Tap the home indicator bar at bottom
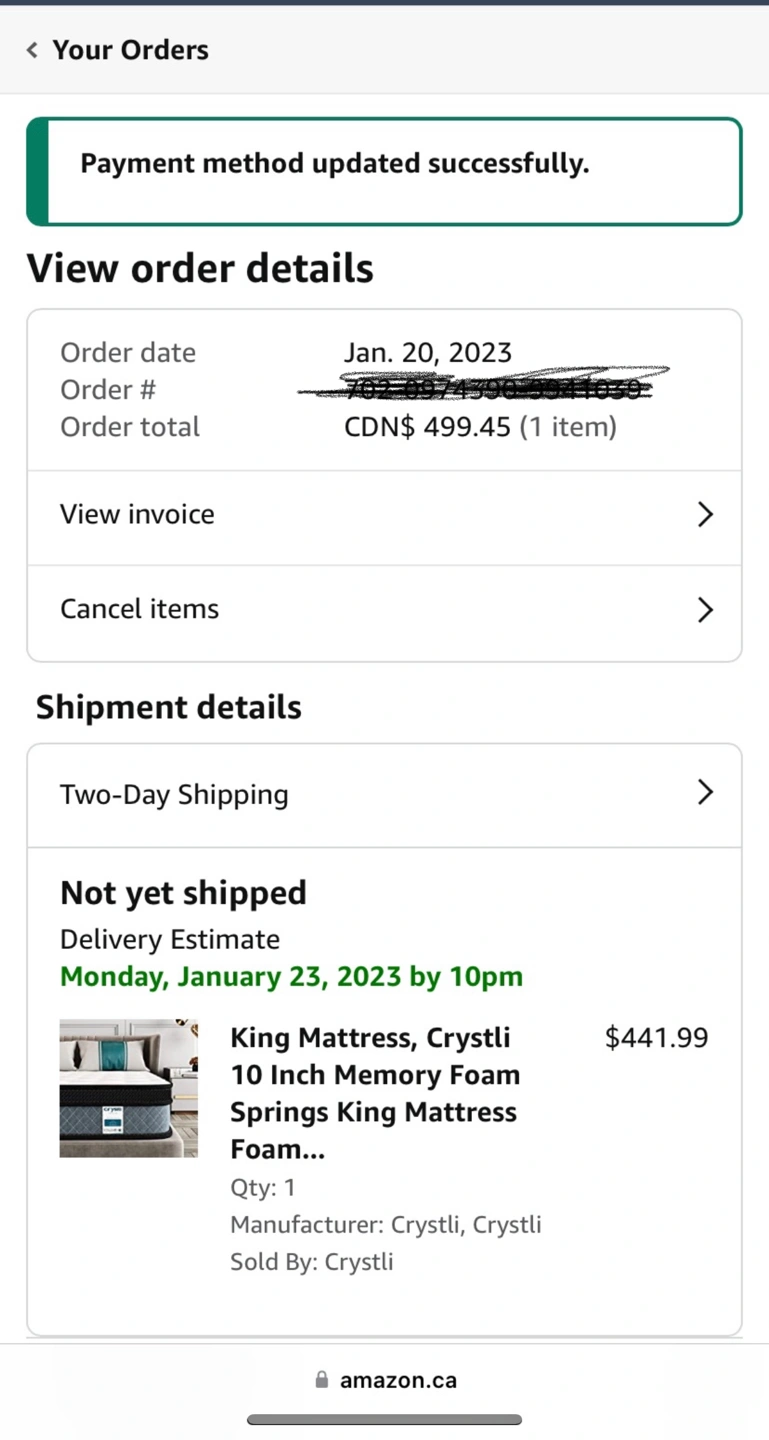The image size is (769, 1440). [x=384, y=1420]
